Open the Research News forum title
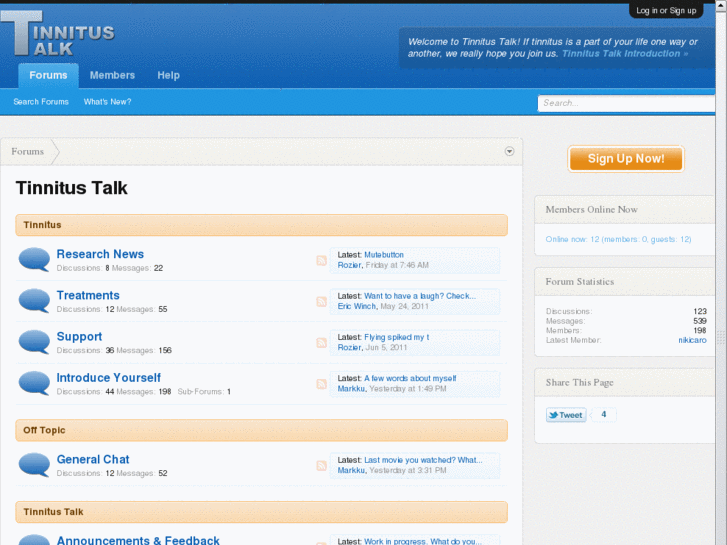Screen dimensions: 727x545 tap(100, 254)
